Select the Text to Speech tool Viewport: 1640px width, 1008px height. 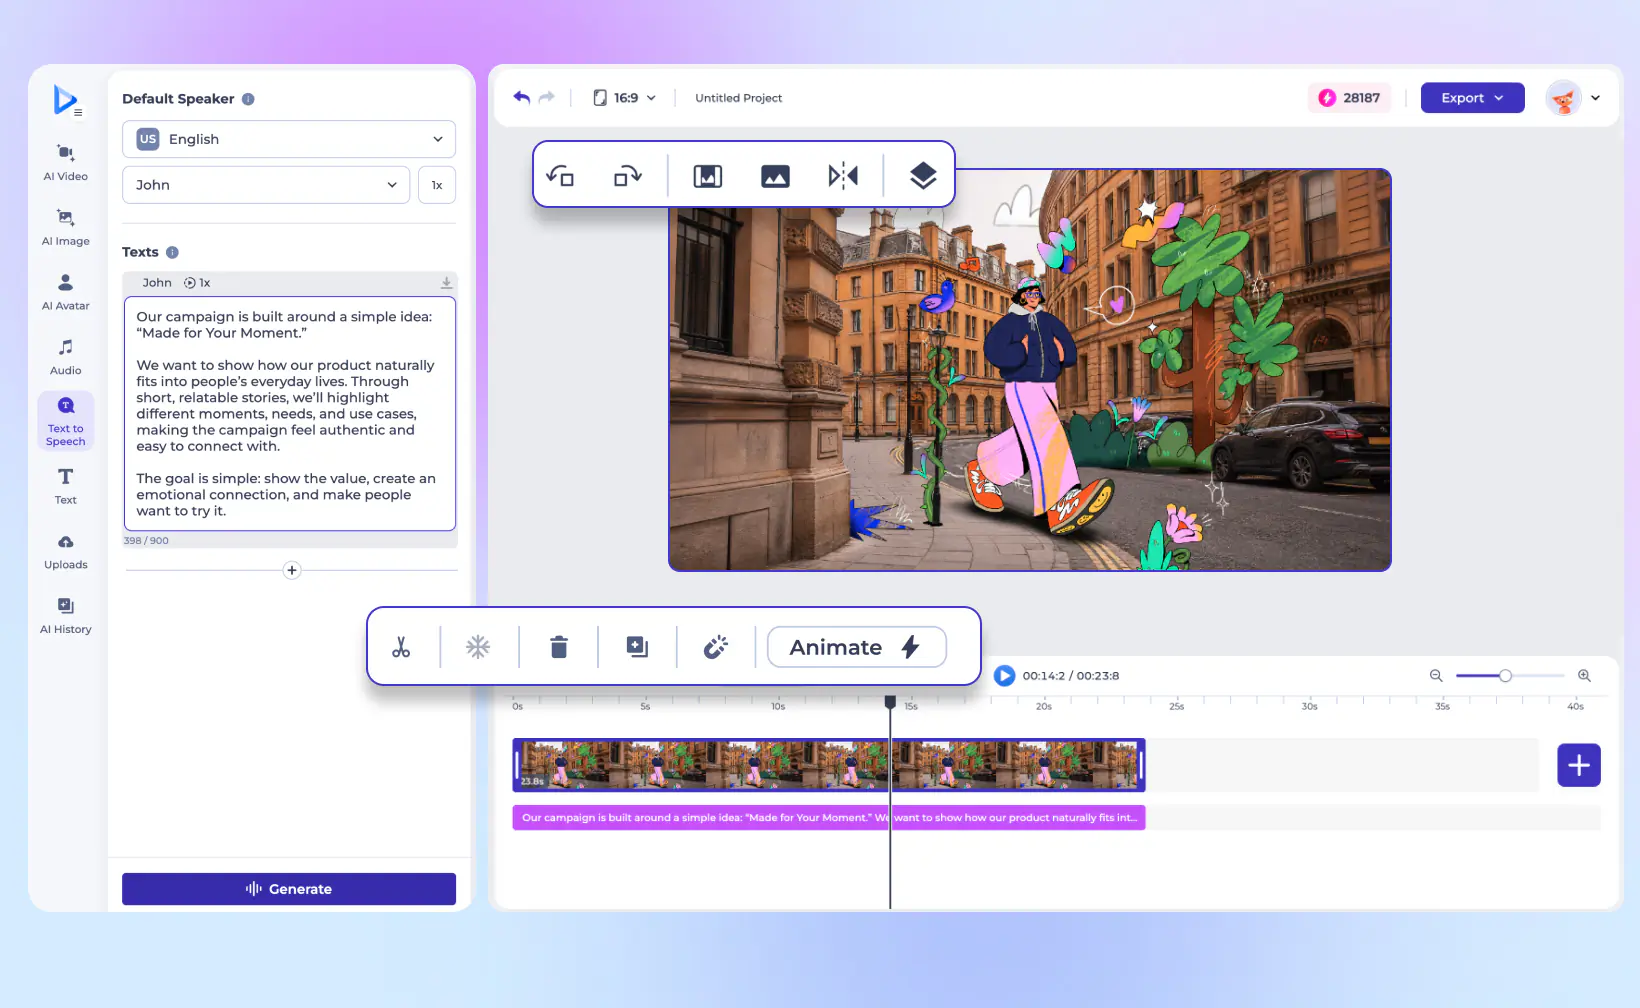(66, 421)
